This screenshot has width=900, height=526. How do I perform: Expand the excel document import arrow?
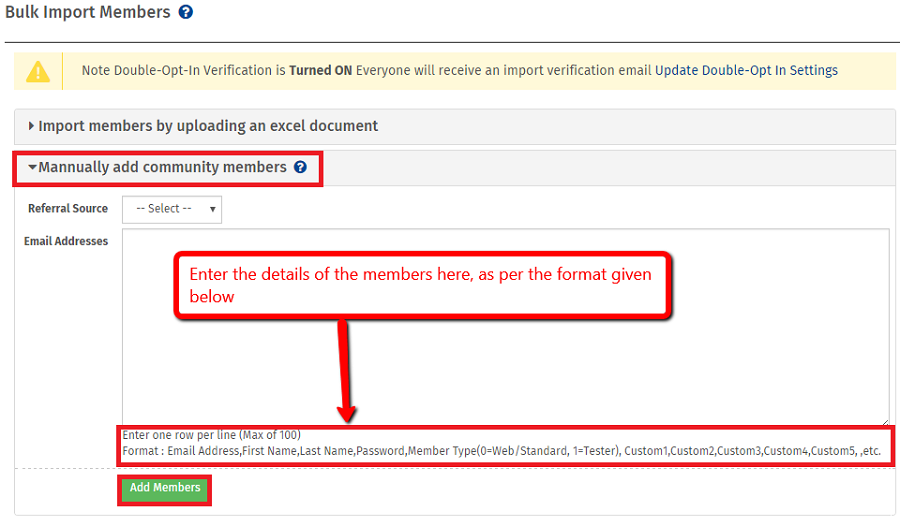(32, 127)
